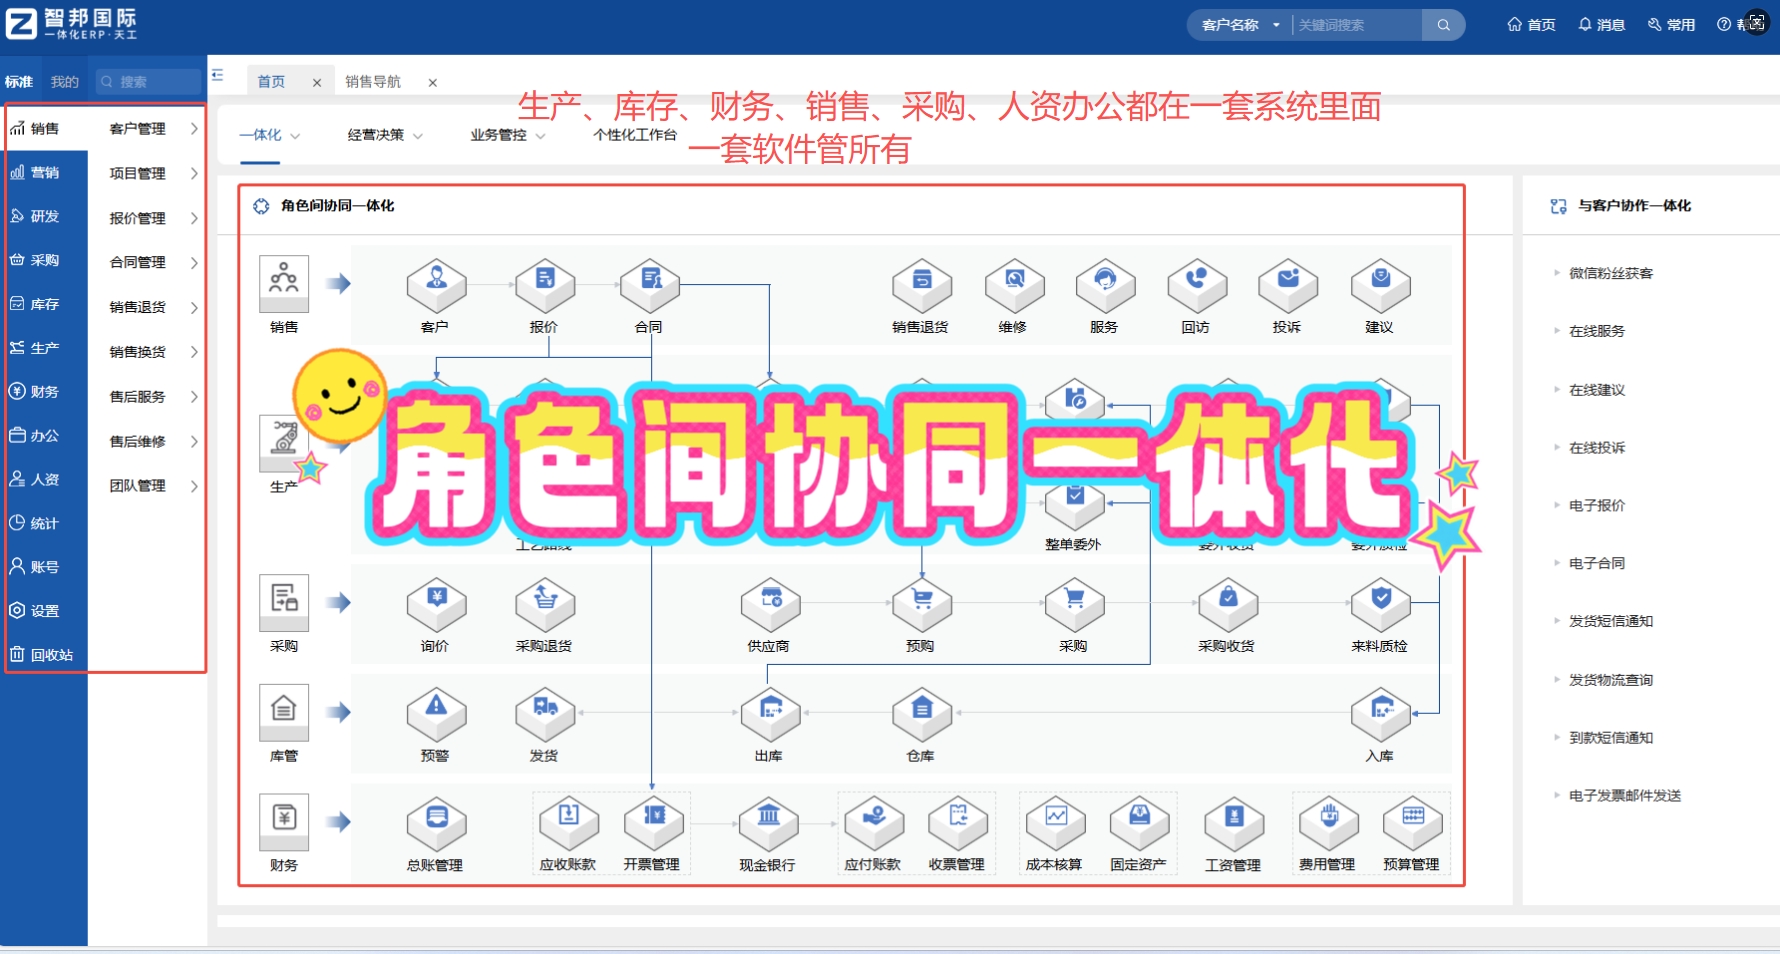The image size is (1780, 954).
Task: Expand the 售后服务 submenu arrow
Action: (194, 397)
